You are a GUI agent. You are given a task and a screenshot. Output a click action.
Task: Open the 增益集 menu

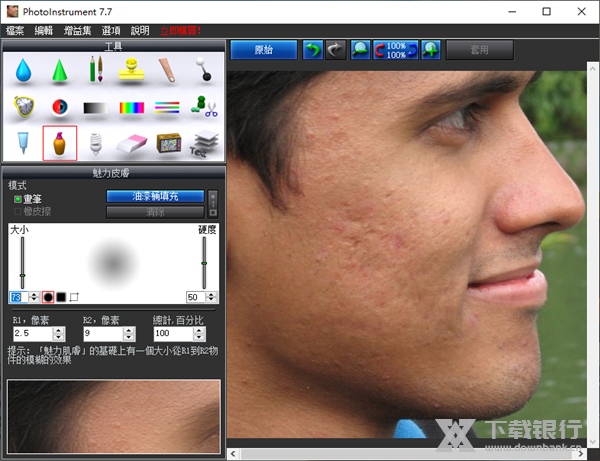[77, 31]
